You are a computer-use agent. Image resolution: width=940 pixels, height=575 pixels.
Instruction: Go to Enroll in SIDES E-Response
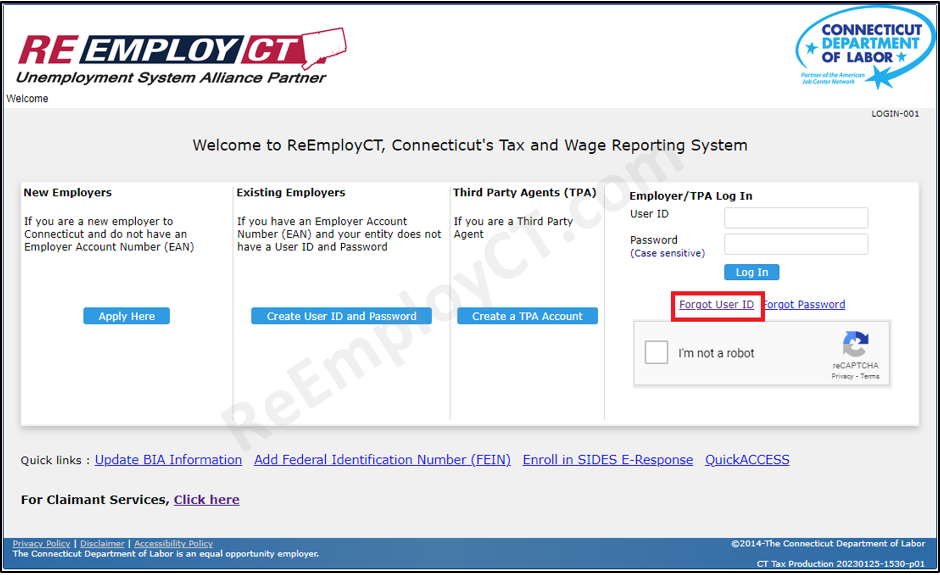click(608, 460)
